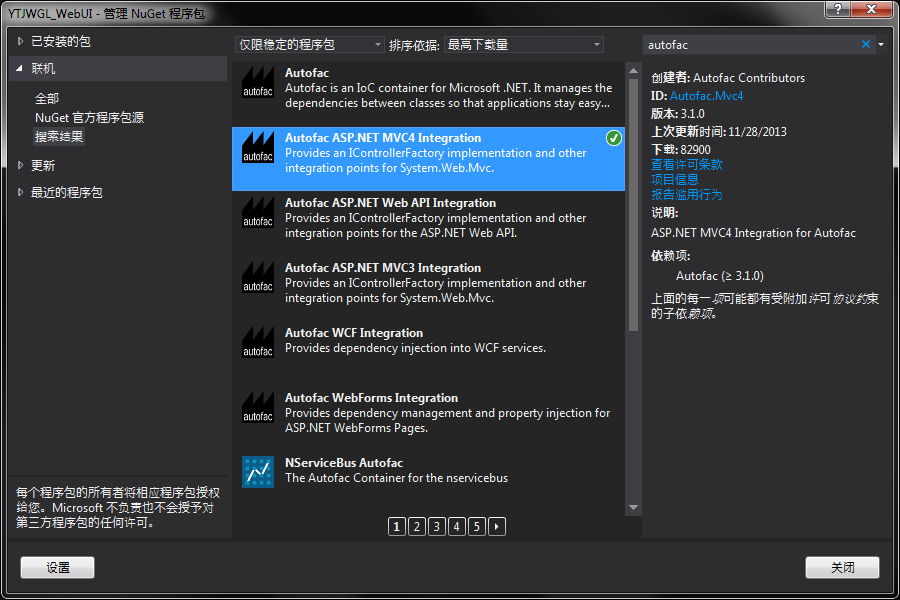Click the scroll up arrow of package list
The height and width of the screenshot is (600, 900).
point(634,71)
